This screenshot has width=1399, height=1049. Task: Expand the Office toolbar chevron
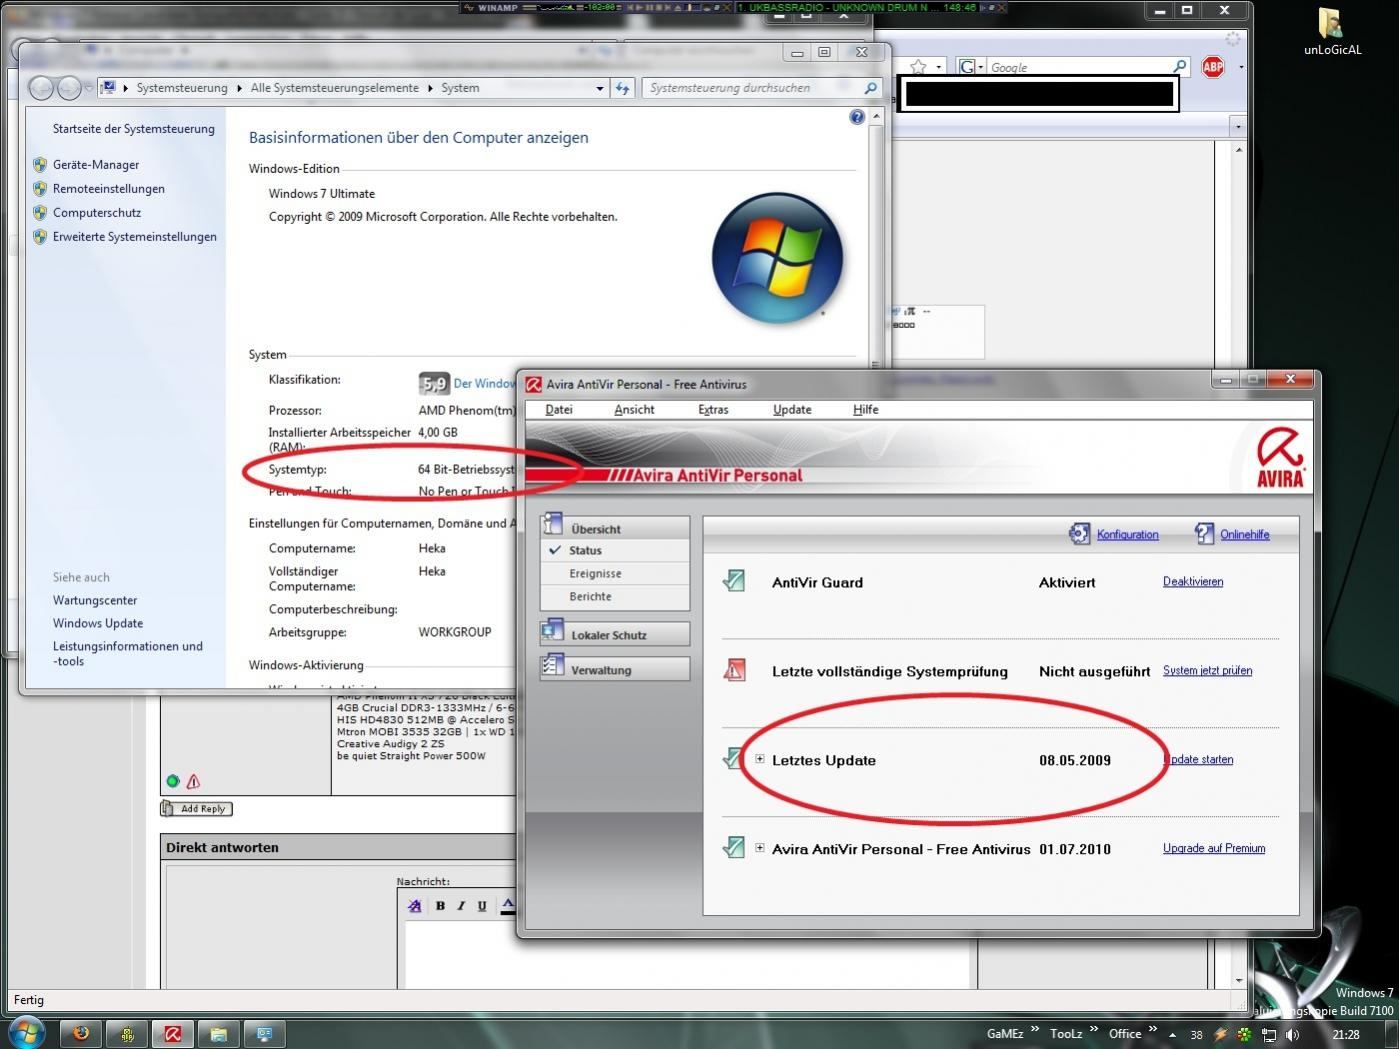coord(1153,1029)
